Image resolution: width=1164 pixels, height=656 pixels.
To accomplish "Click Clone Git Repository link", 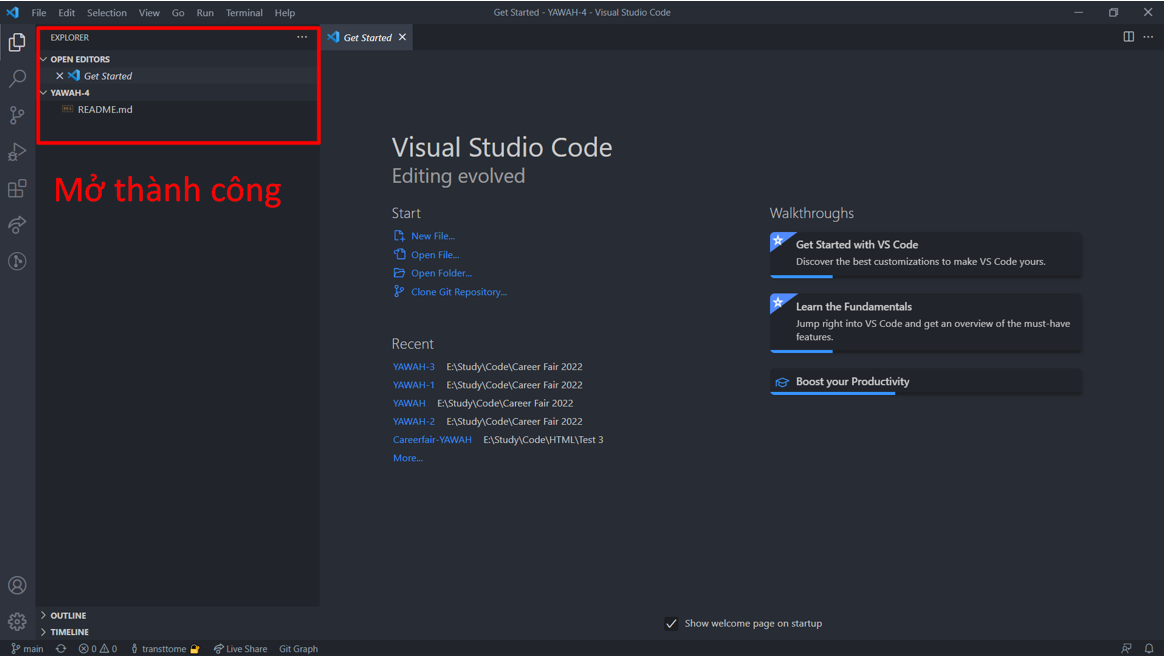I will [x=459, y=292].
